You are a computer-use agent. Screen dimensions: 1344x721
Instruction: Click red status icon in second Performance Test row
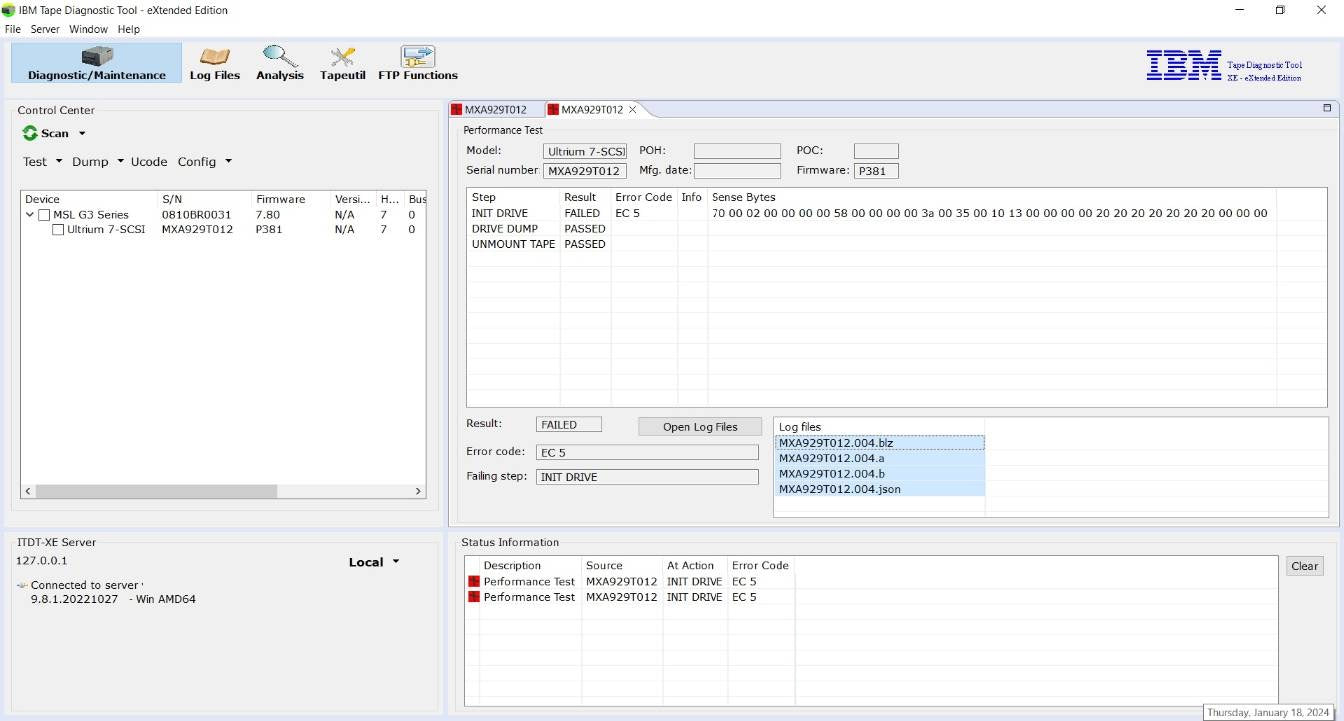474,597
